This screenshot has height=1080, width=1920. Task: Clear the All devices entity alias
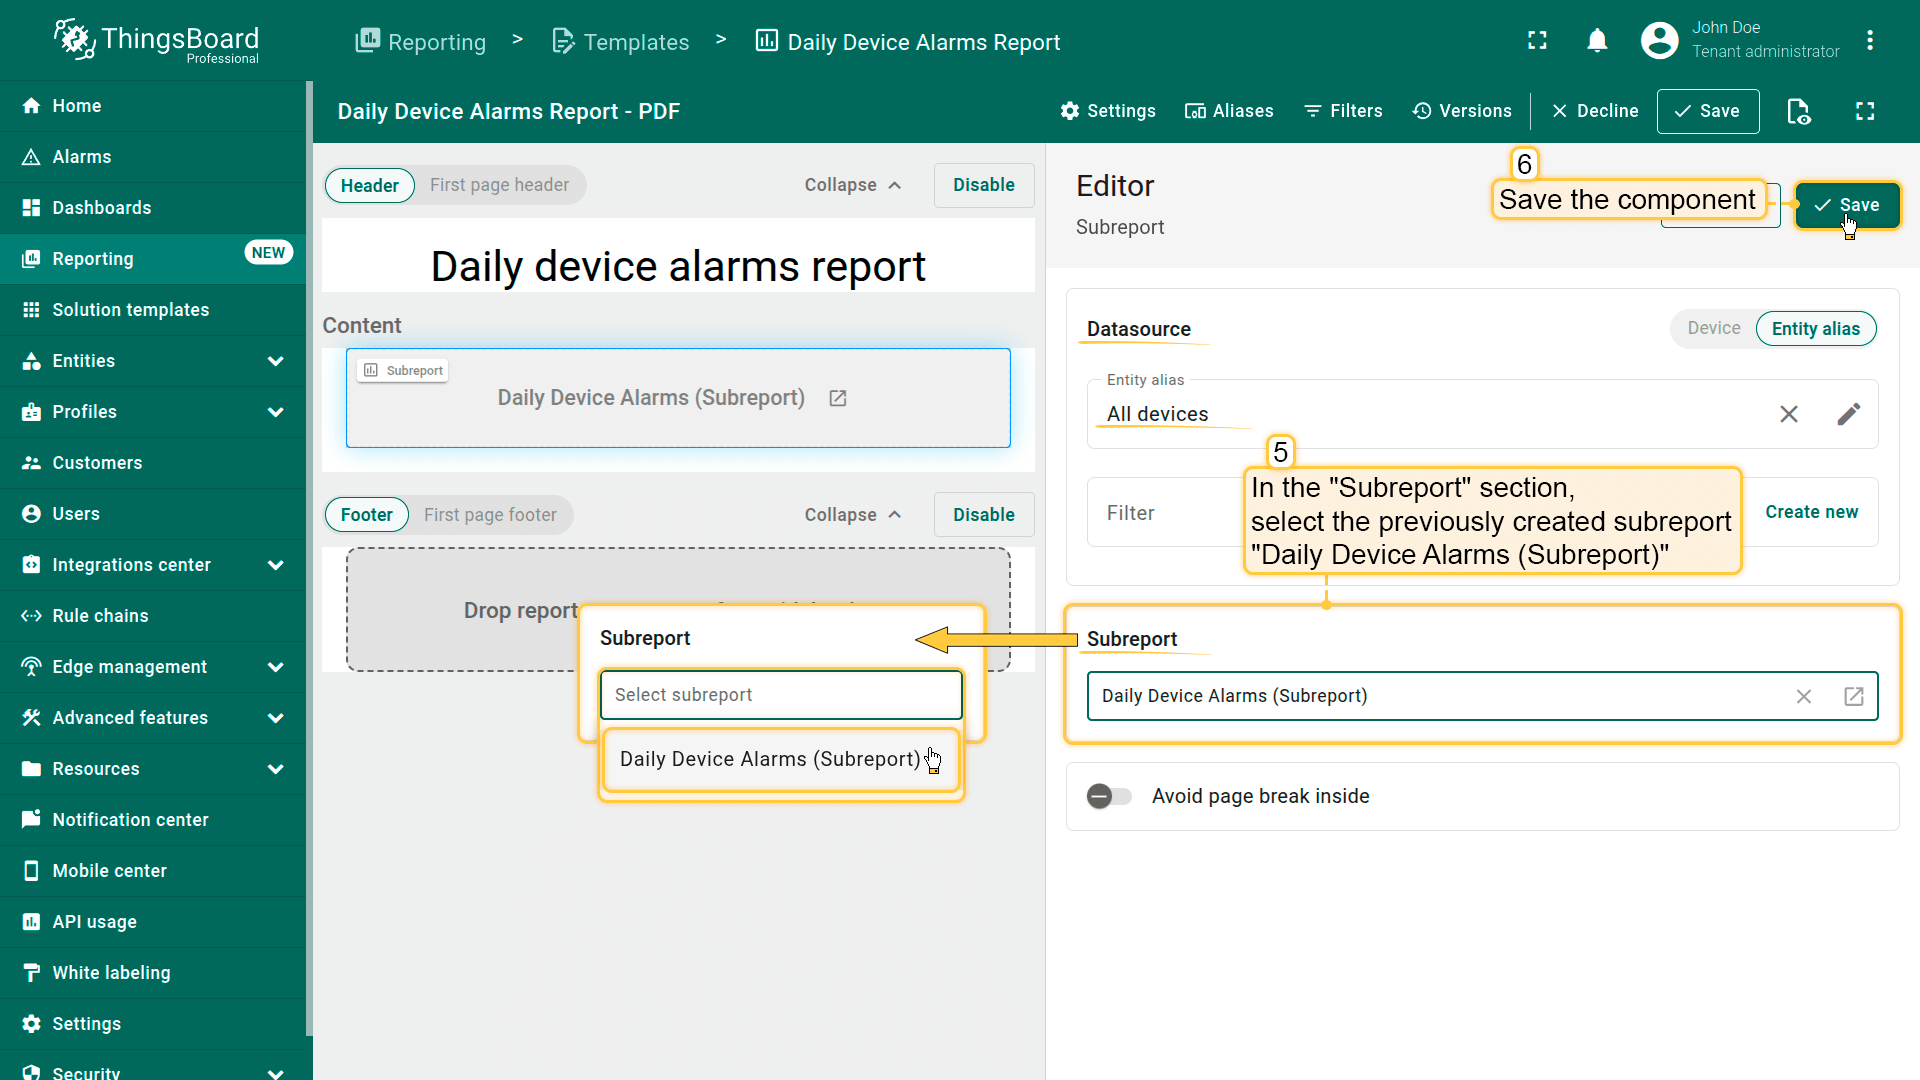[x=1789, y=414]
